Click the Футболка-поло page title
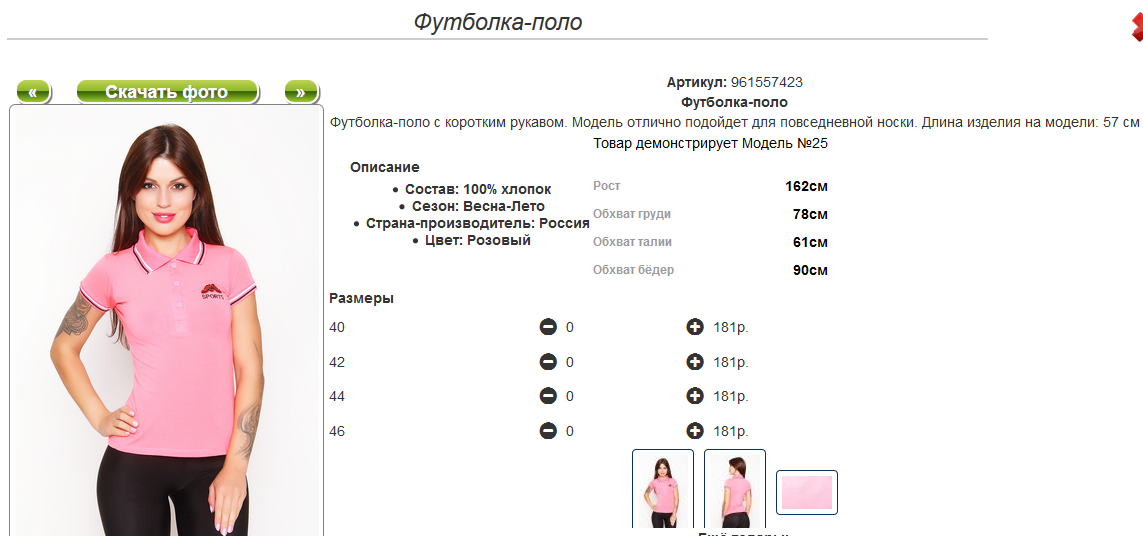 tap(498, 22)
